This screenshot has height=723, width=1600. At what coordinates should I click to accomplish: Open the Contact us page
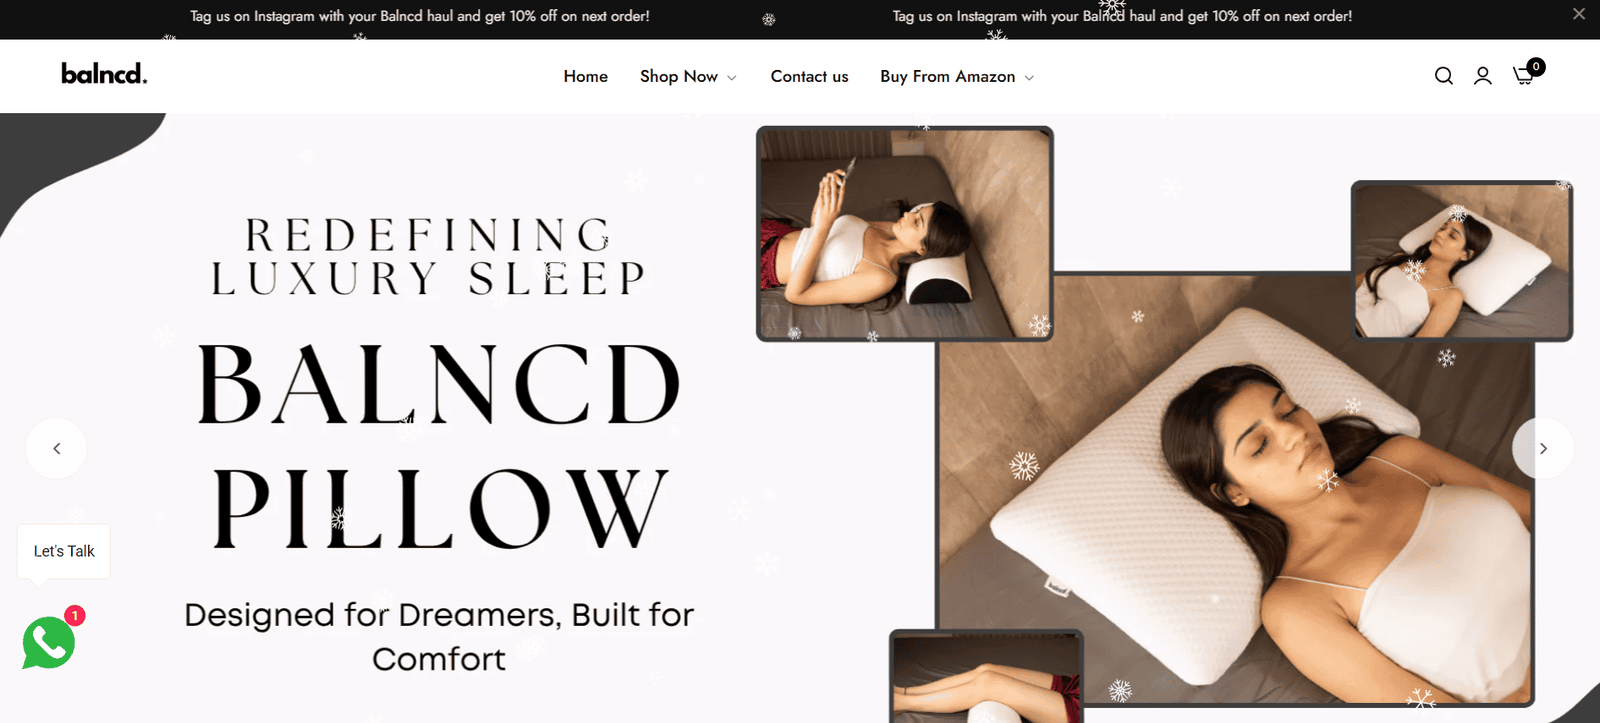click(x=809, y=76)
